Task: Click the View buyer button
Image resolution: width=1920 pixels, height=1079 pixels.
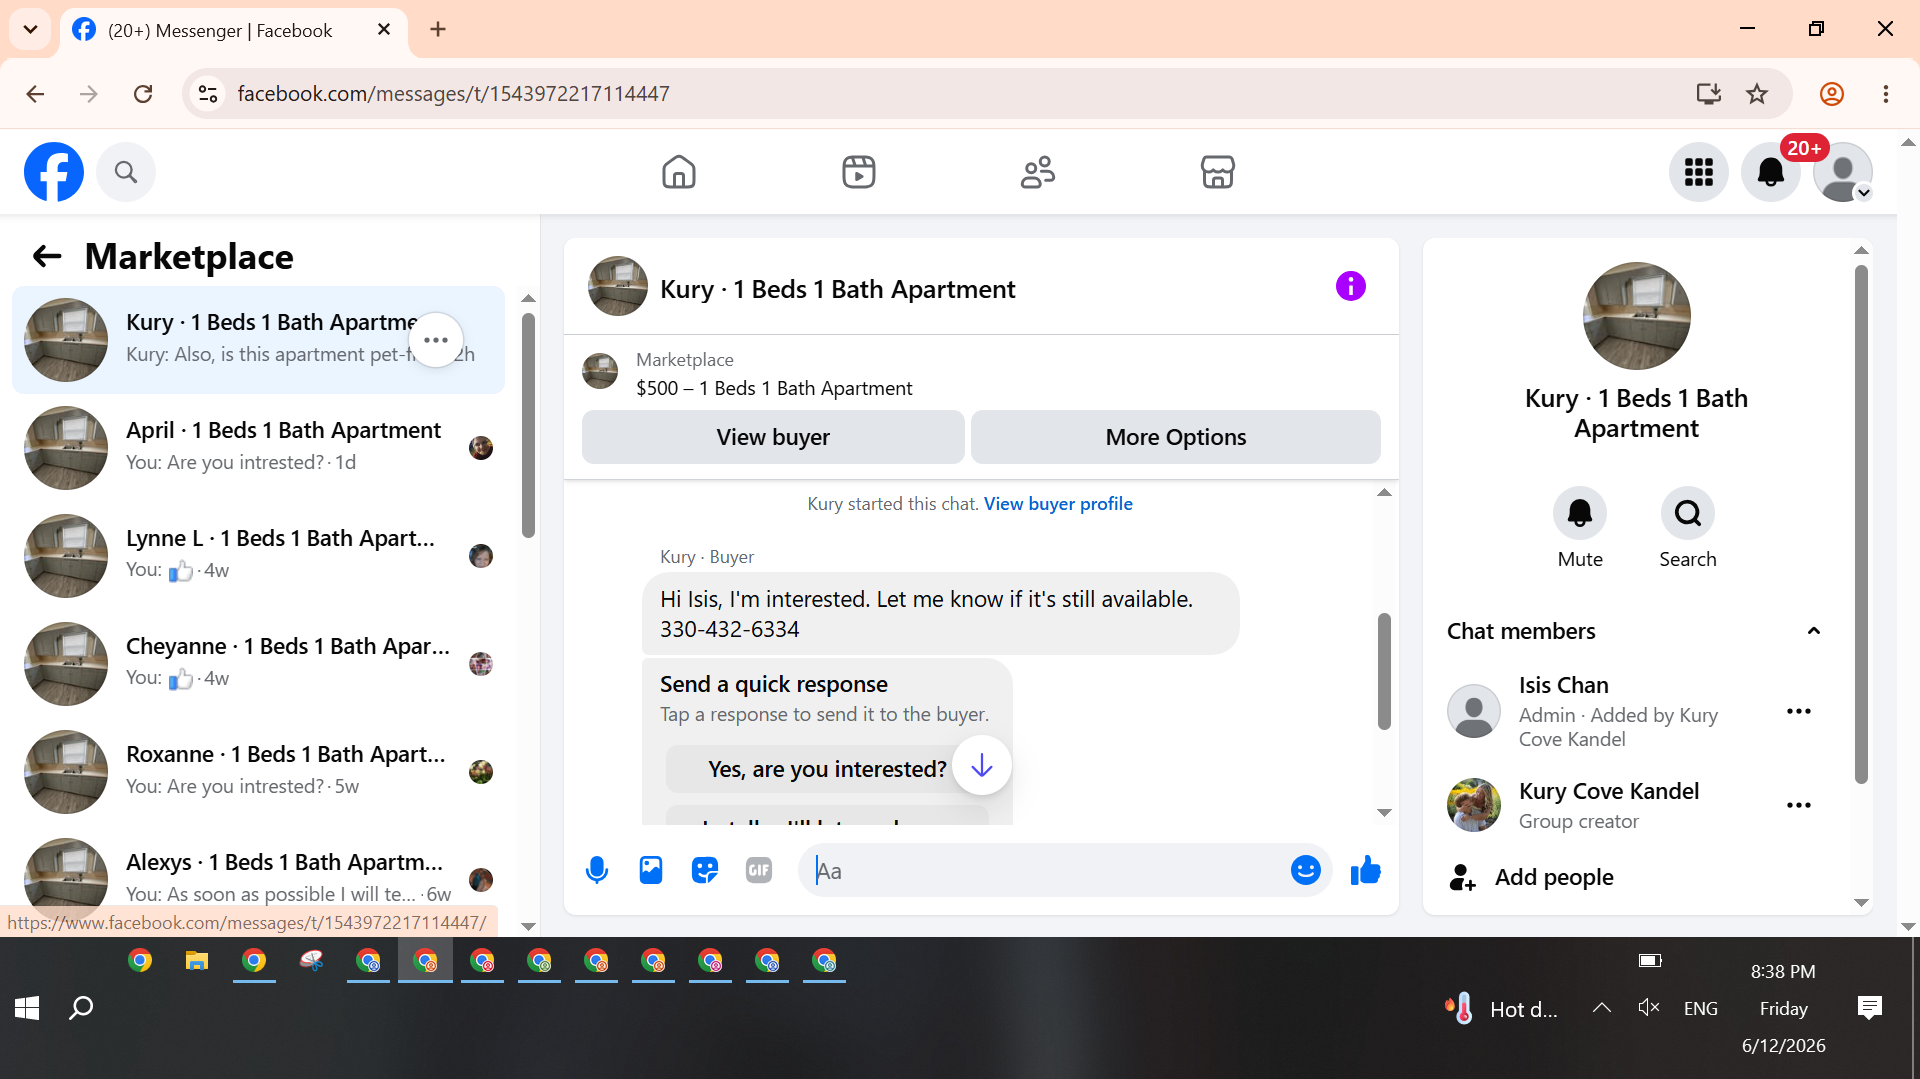Action: [x=773, y=437]
